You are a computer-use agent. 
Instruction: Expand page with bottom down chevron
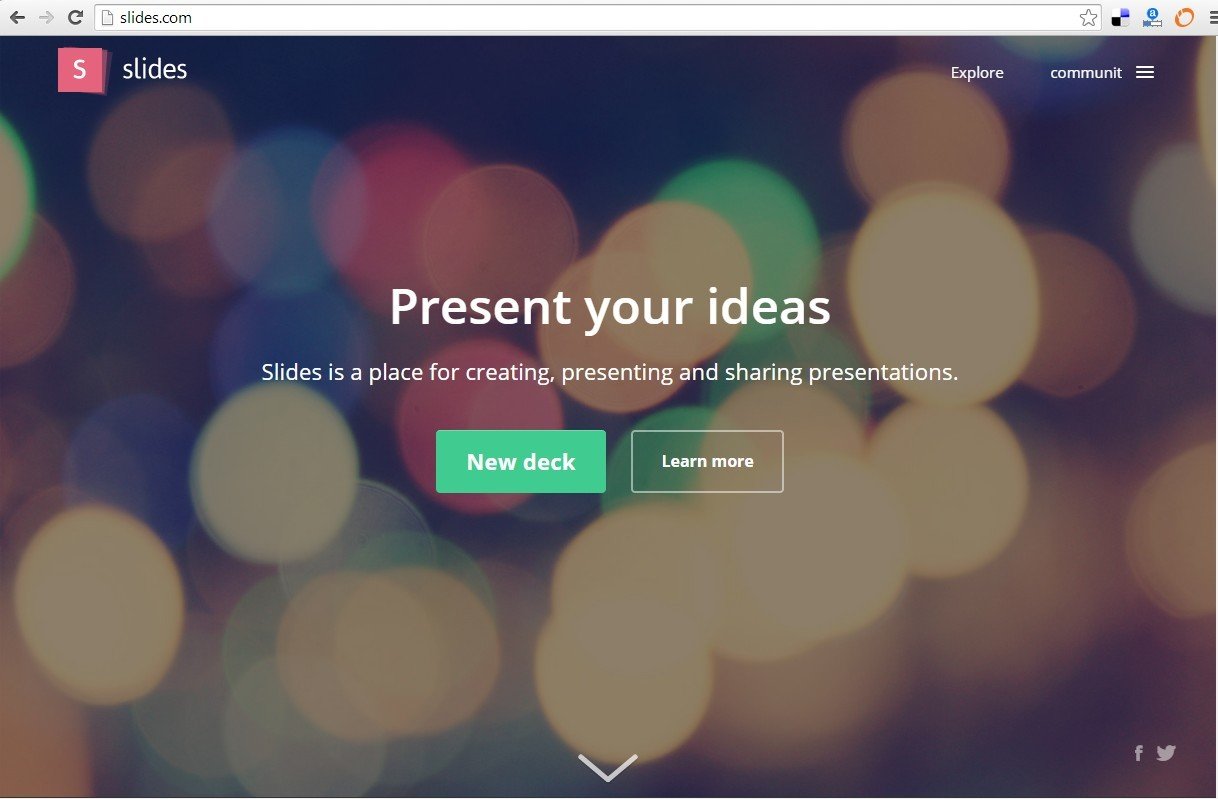(x=608, y=767)
